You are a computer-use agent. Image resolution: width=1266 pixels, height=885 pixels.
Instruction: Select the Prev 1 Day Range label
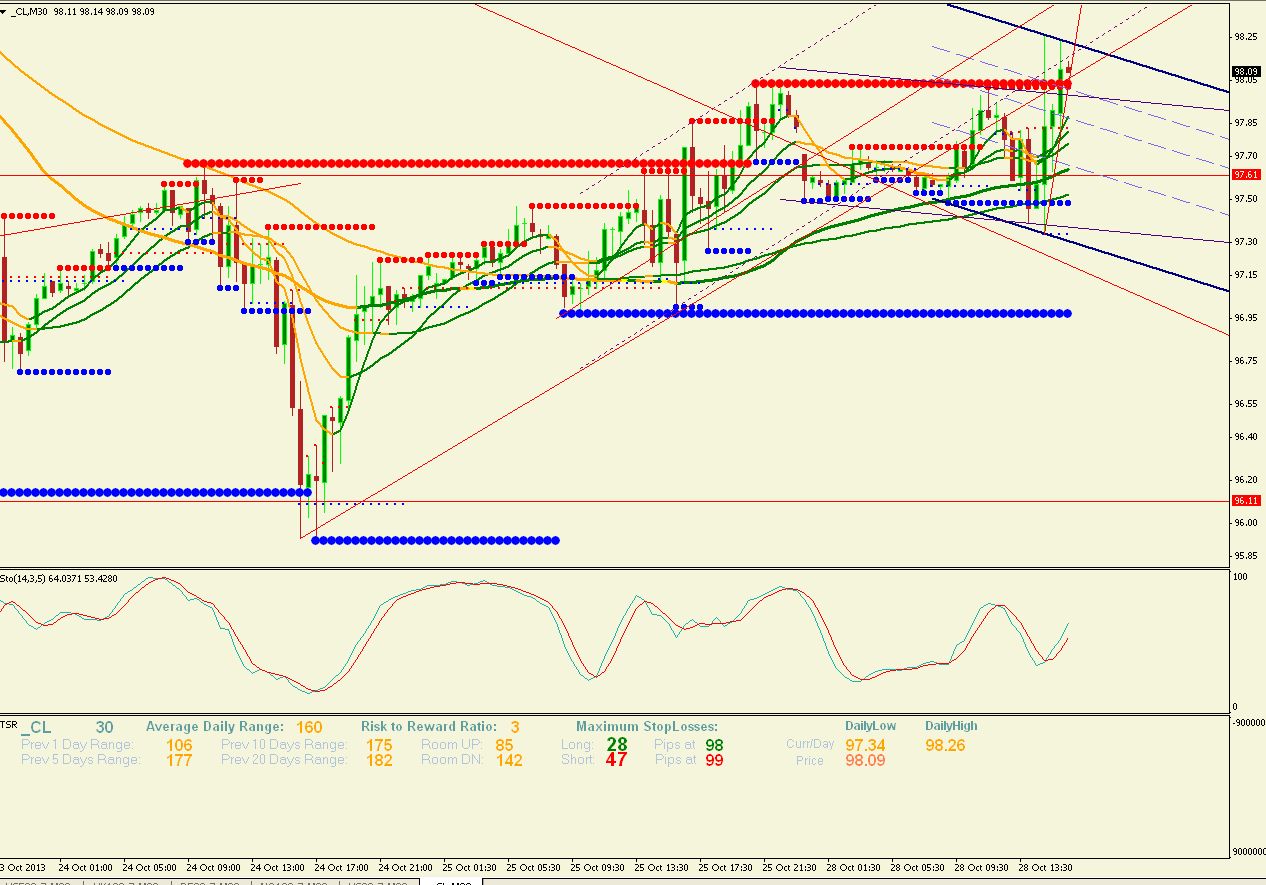click(77, 745)
